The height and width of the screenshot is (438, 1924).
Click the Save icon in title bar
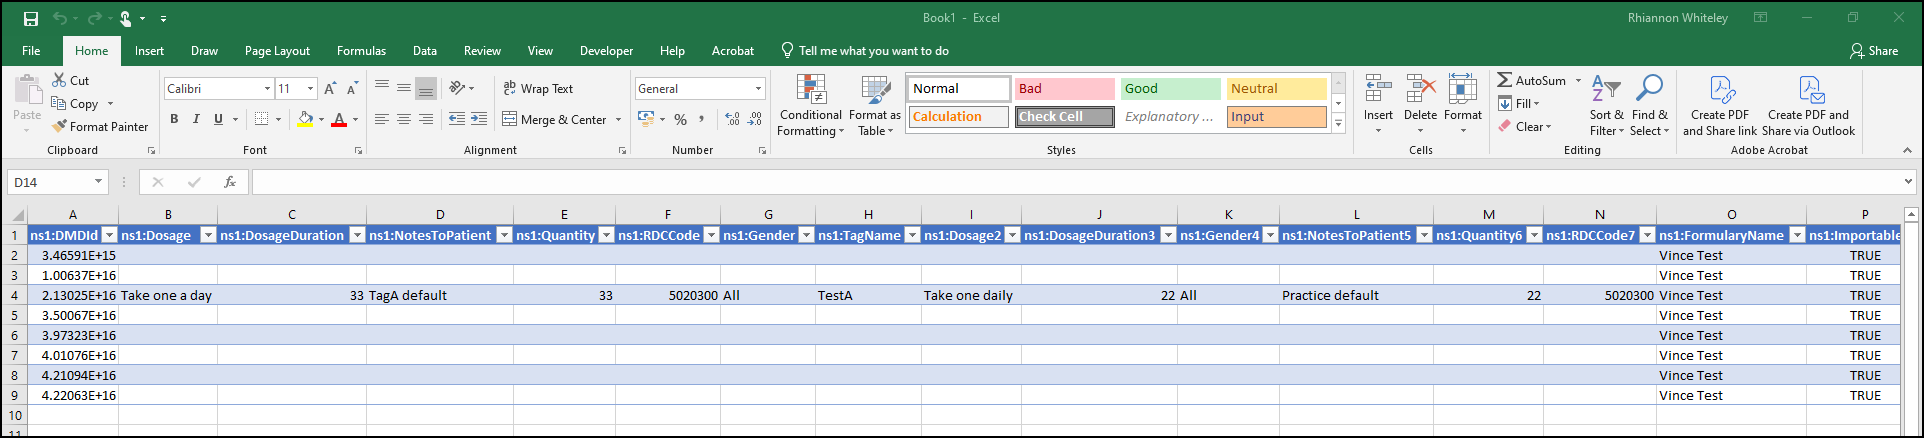[x=31, y=19]
